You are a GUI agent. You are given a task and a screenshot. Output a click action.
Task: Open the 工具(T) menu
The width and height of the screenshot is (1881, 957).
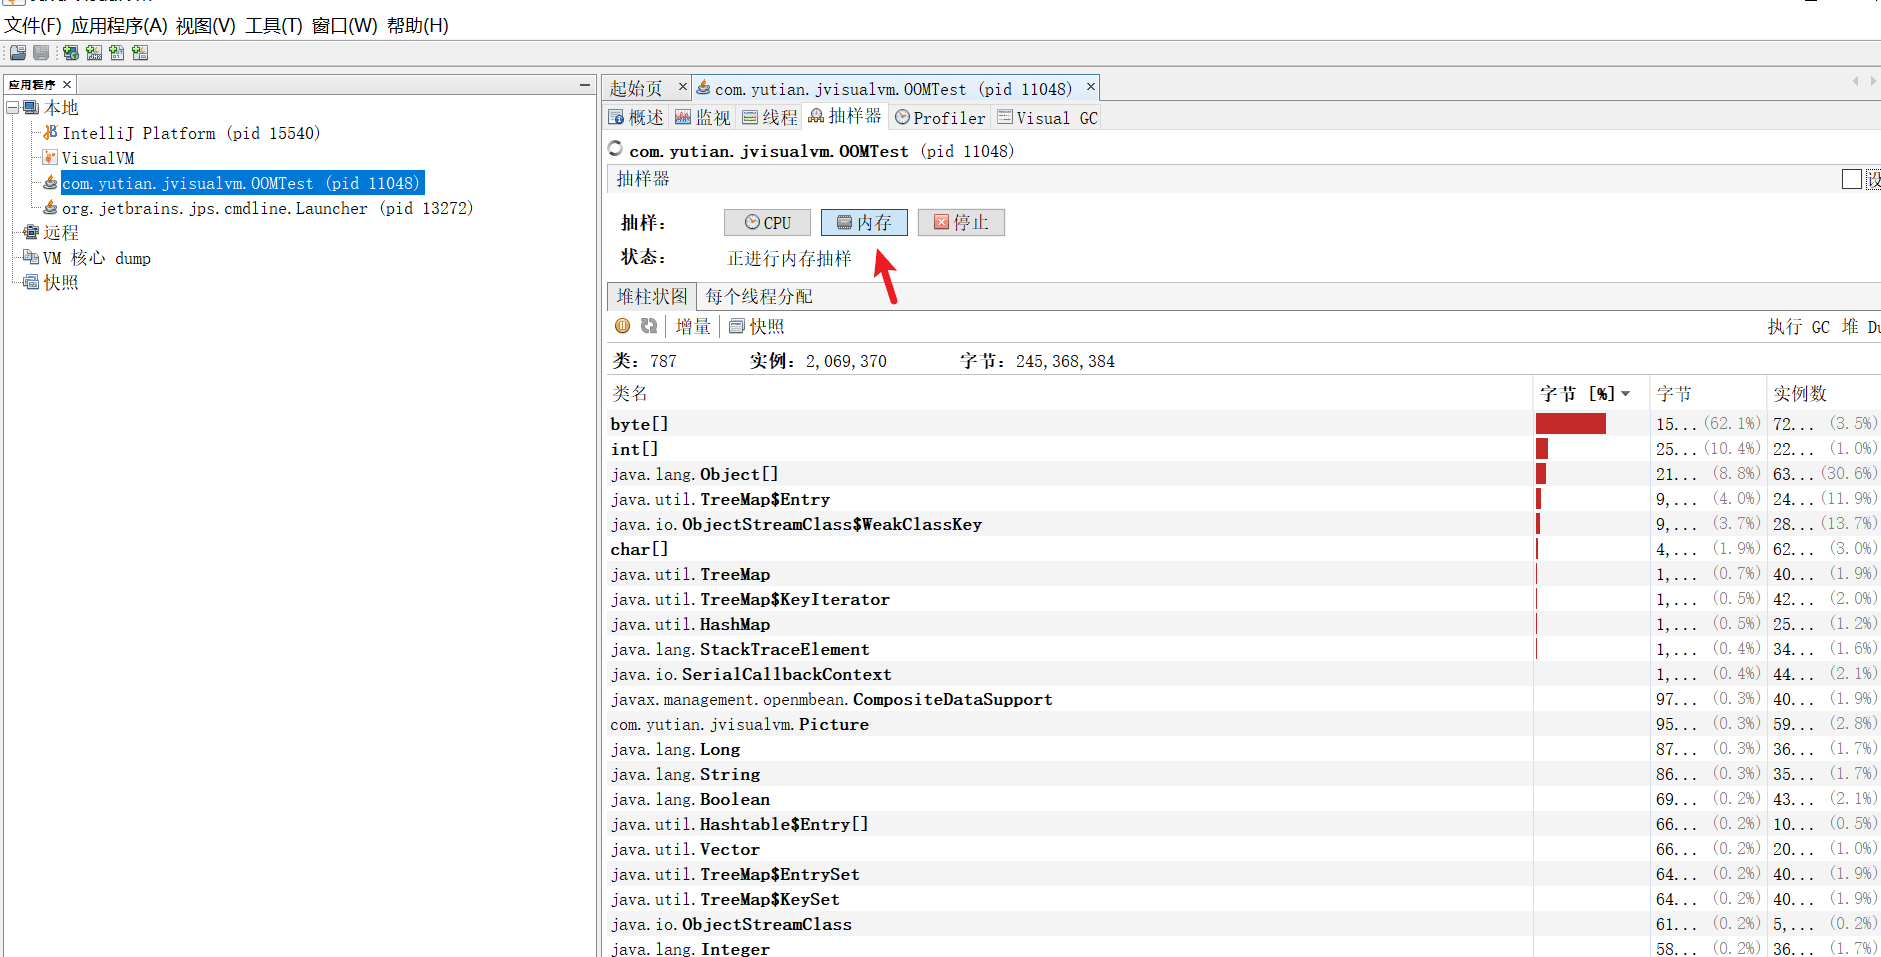point(273,26)
